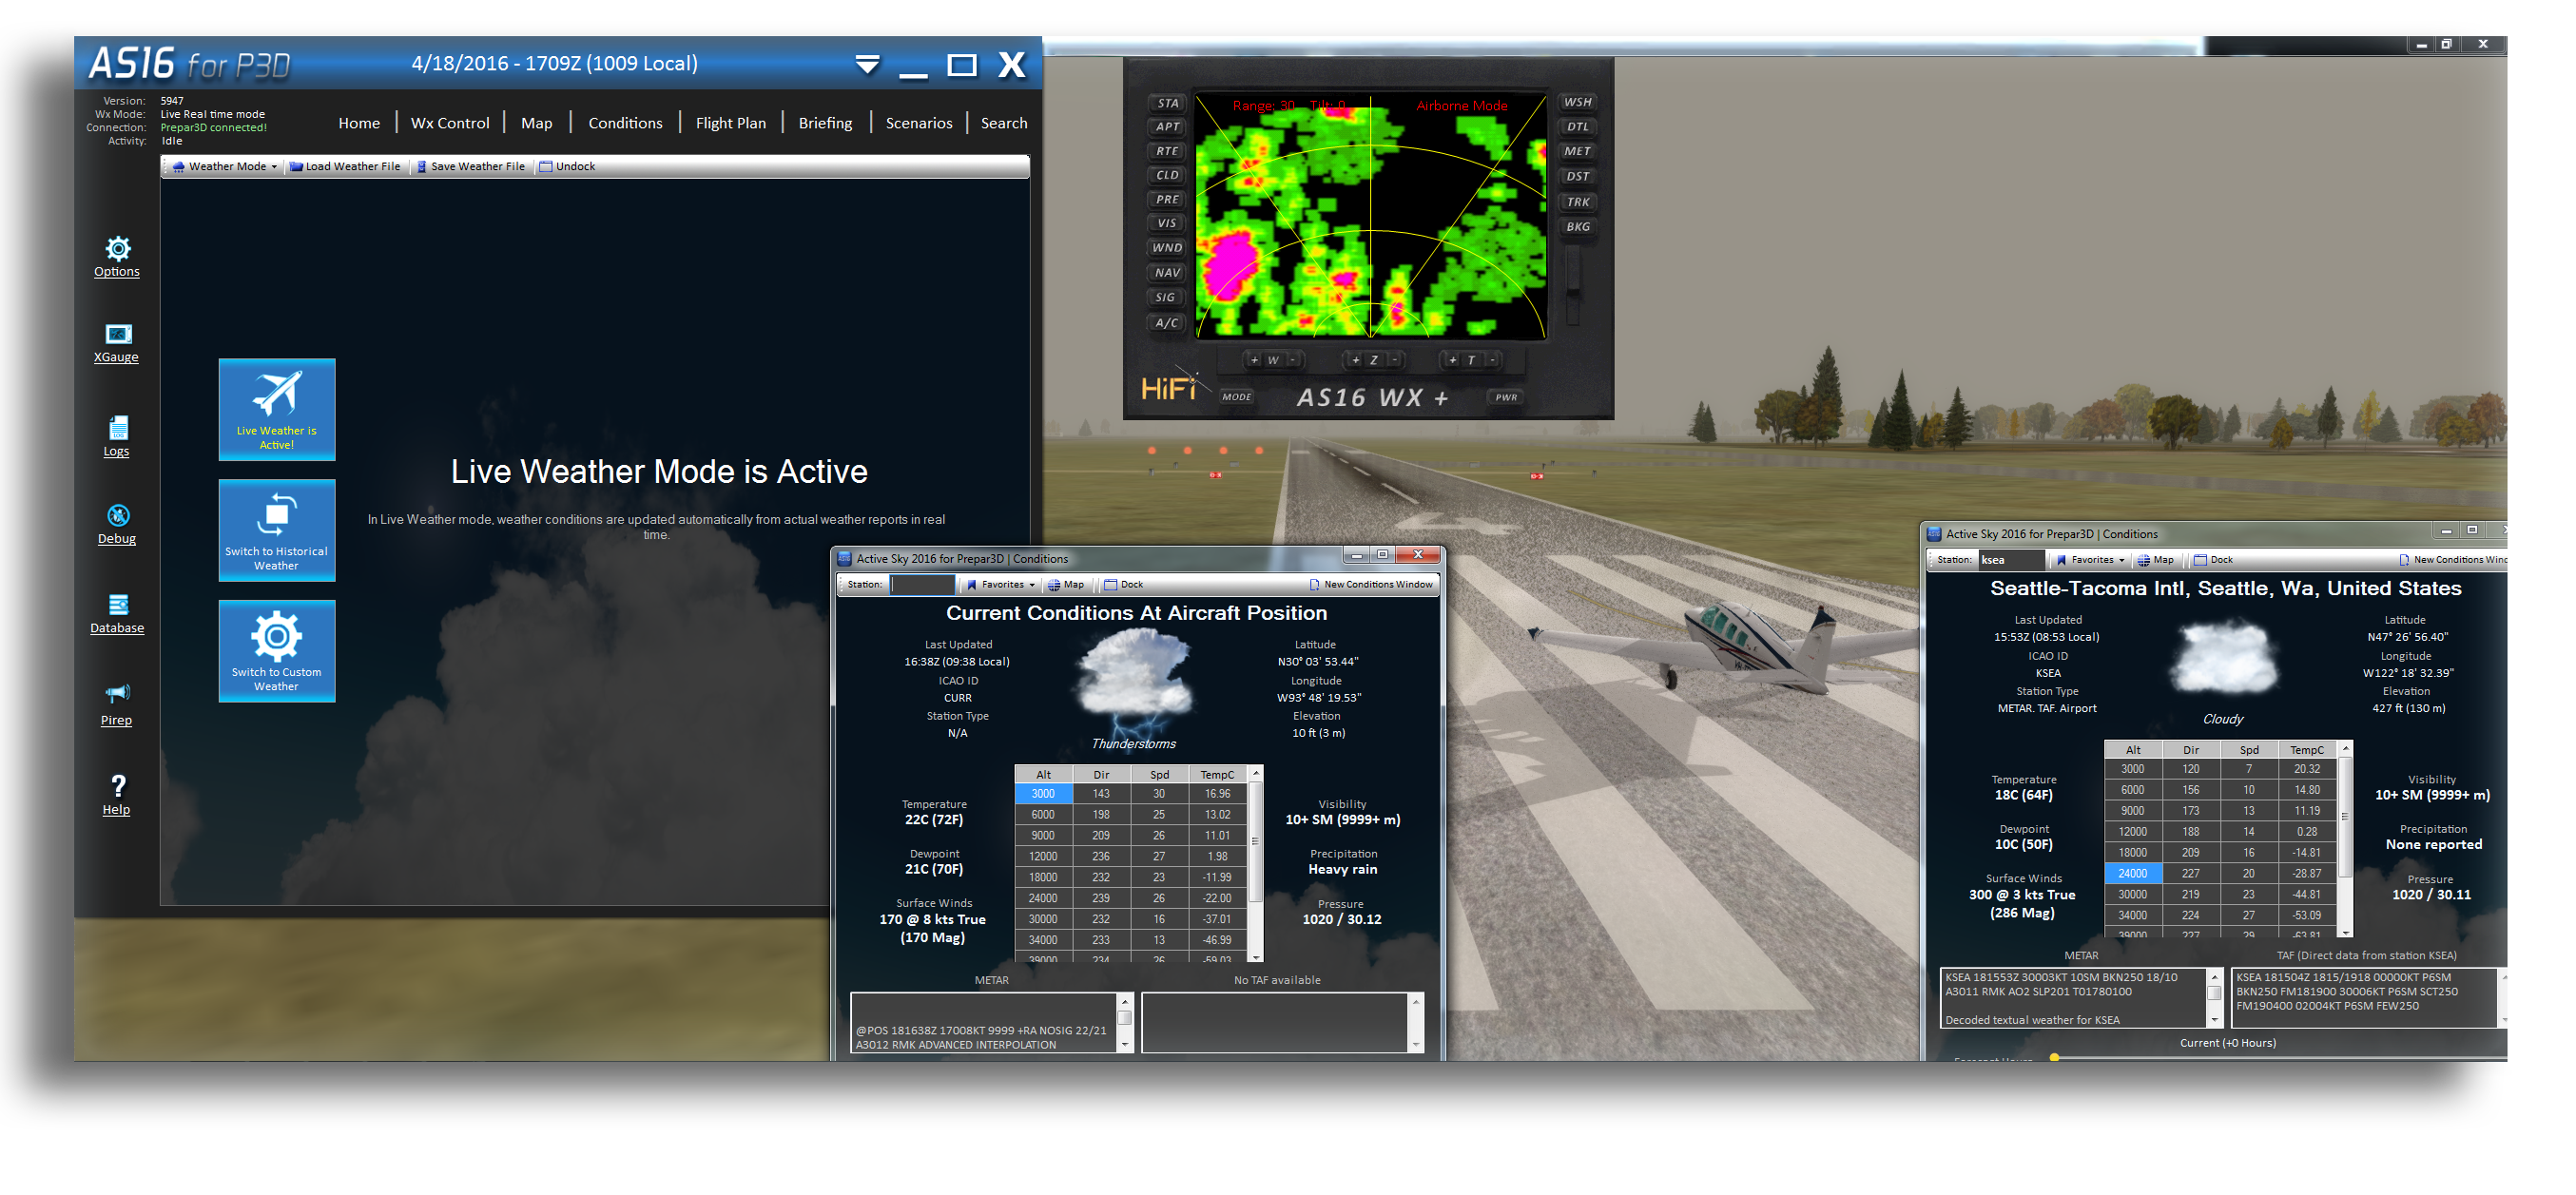Open the Flight Plan menu

pyautogui.click(x=731, y=123)
